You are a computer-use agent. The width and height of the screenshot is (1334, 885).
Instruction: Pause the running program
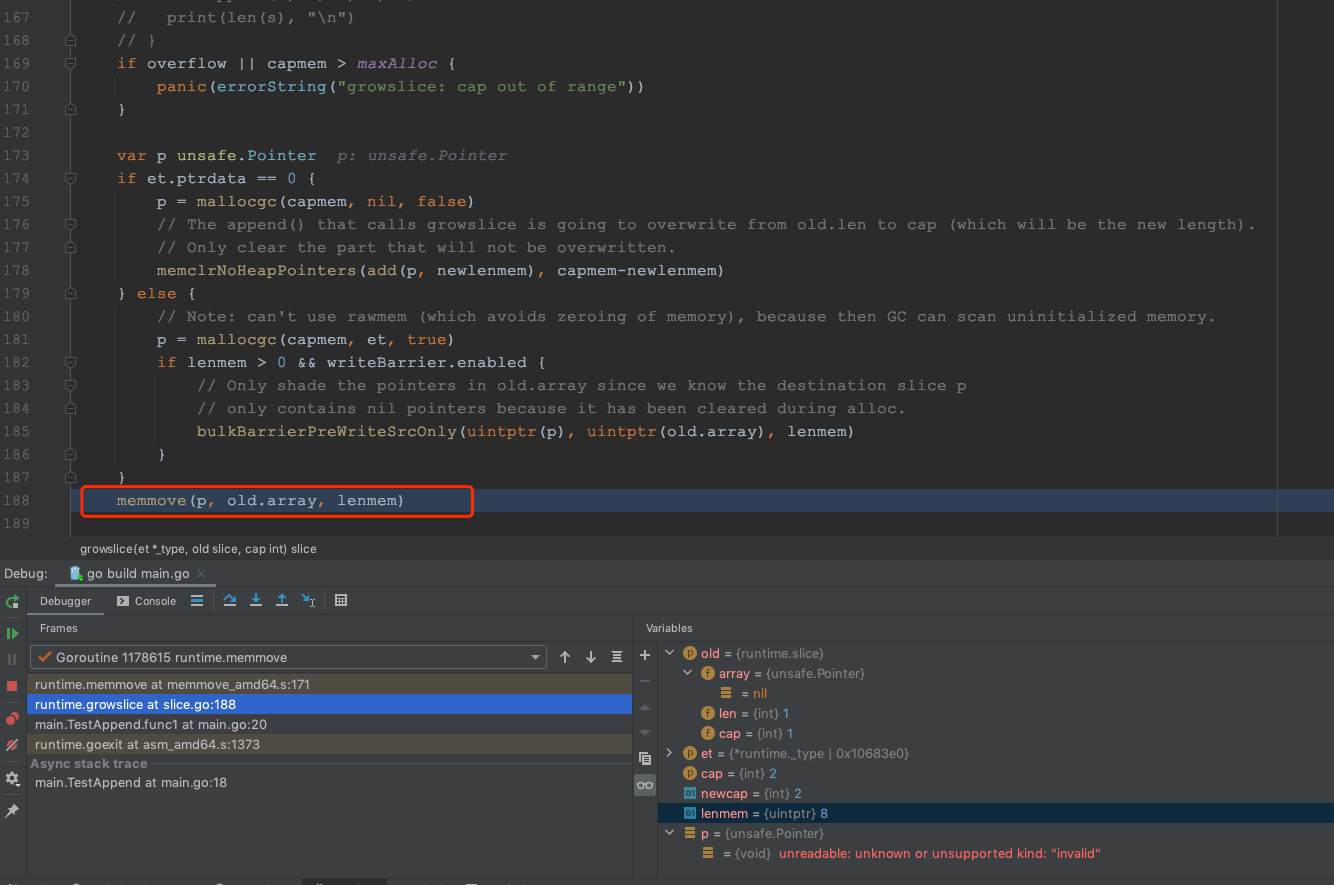12,660
